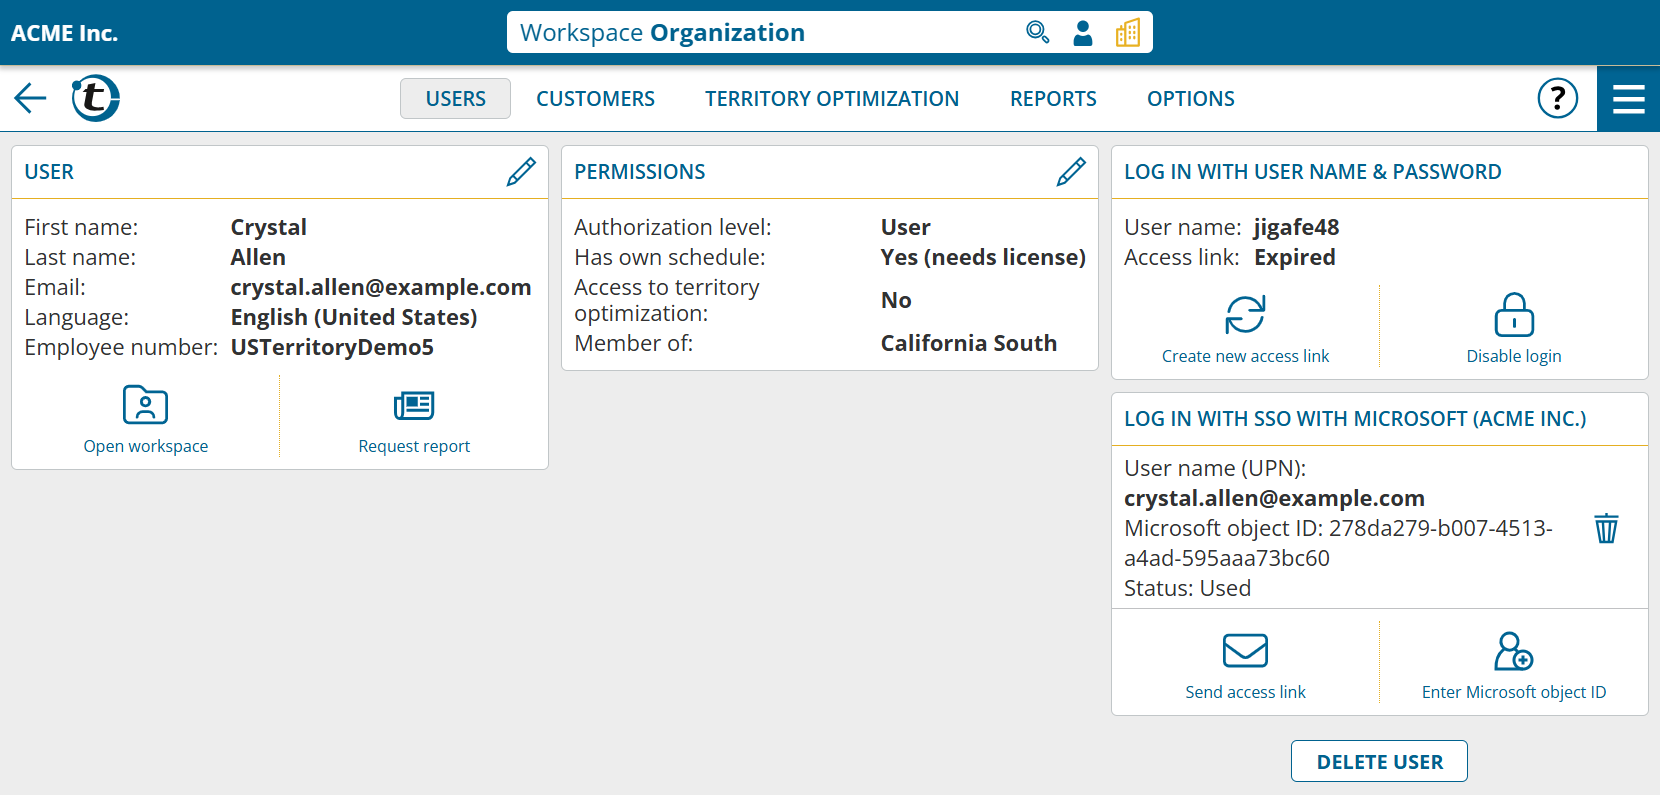Screen dimensions: 1660x795
Task: Request report for this user
Action: [x=414, y=420]
